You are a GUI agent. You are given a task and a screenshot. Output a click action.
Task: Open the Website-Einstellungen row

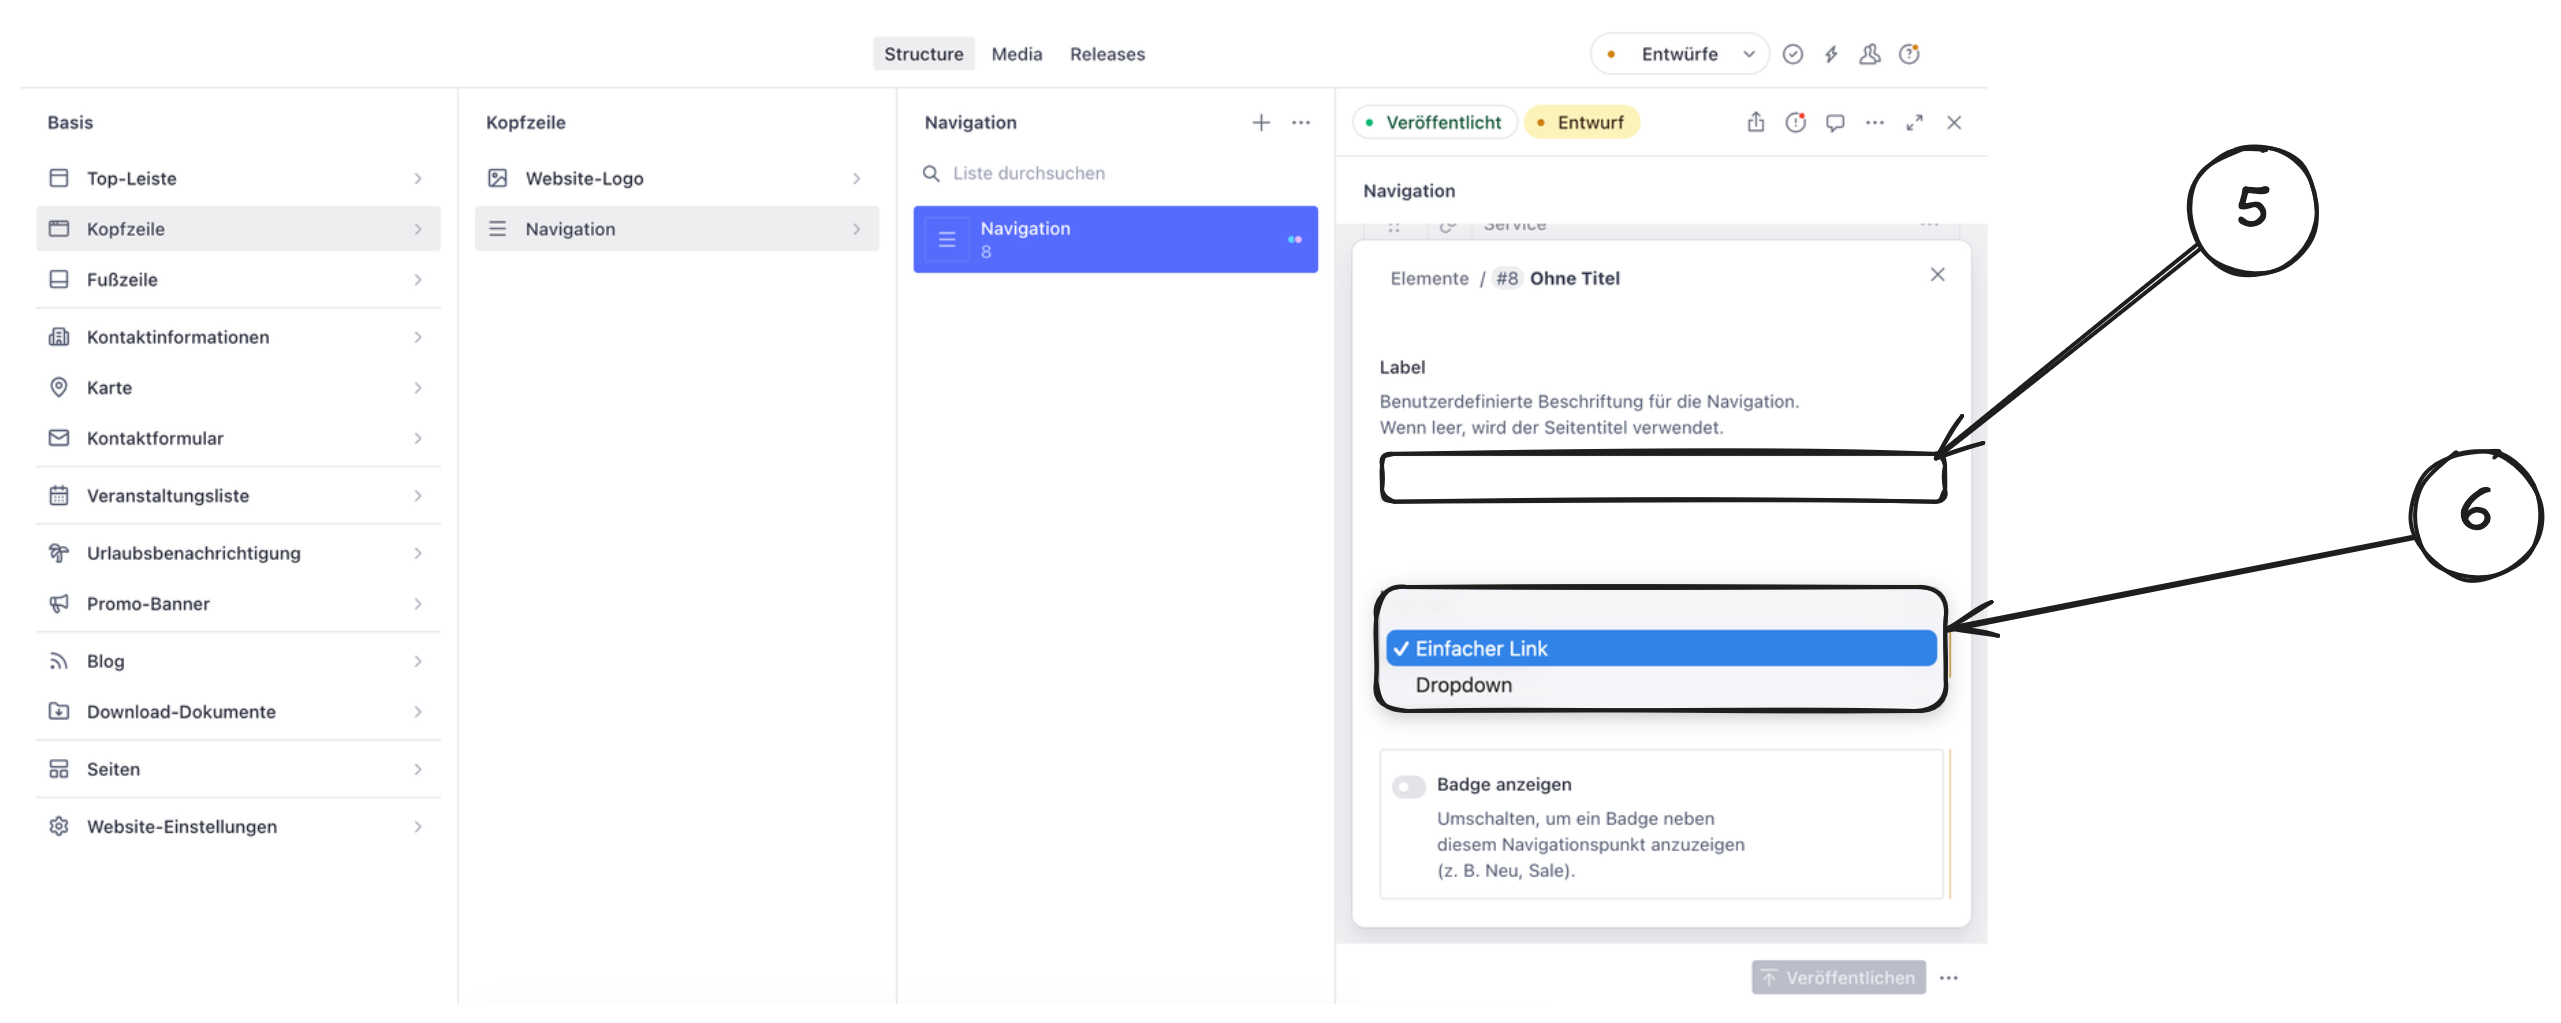tap(238, 827)
